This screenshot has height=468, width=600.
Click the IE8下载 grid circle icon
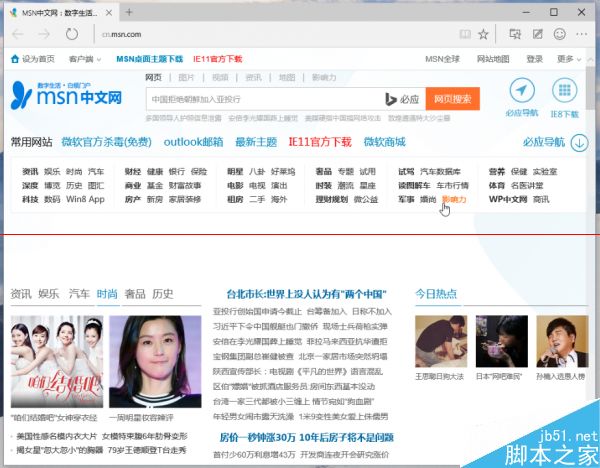(x=564, y=91)
